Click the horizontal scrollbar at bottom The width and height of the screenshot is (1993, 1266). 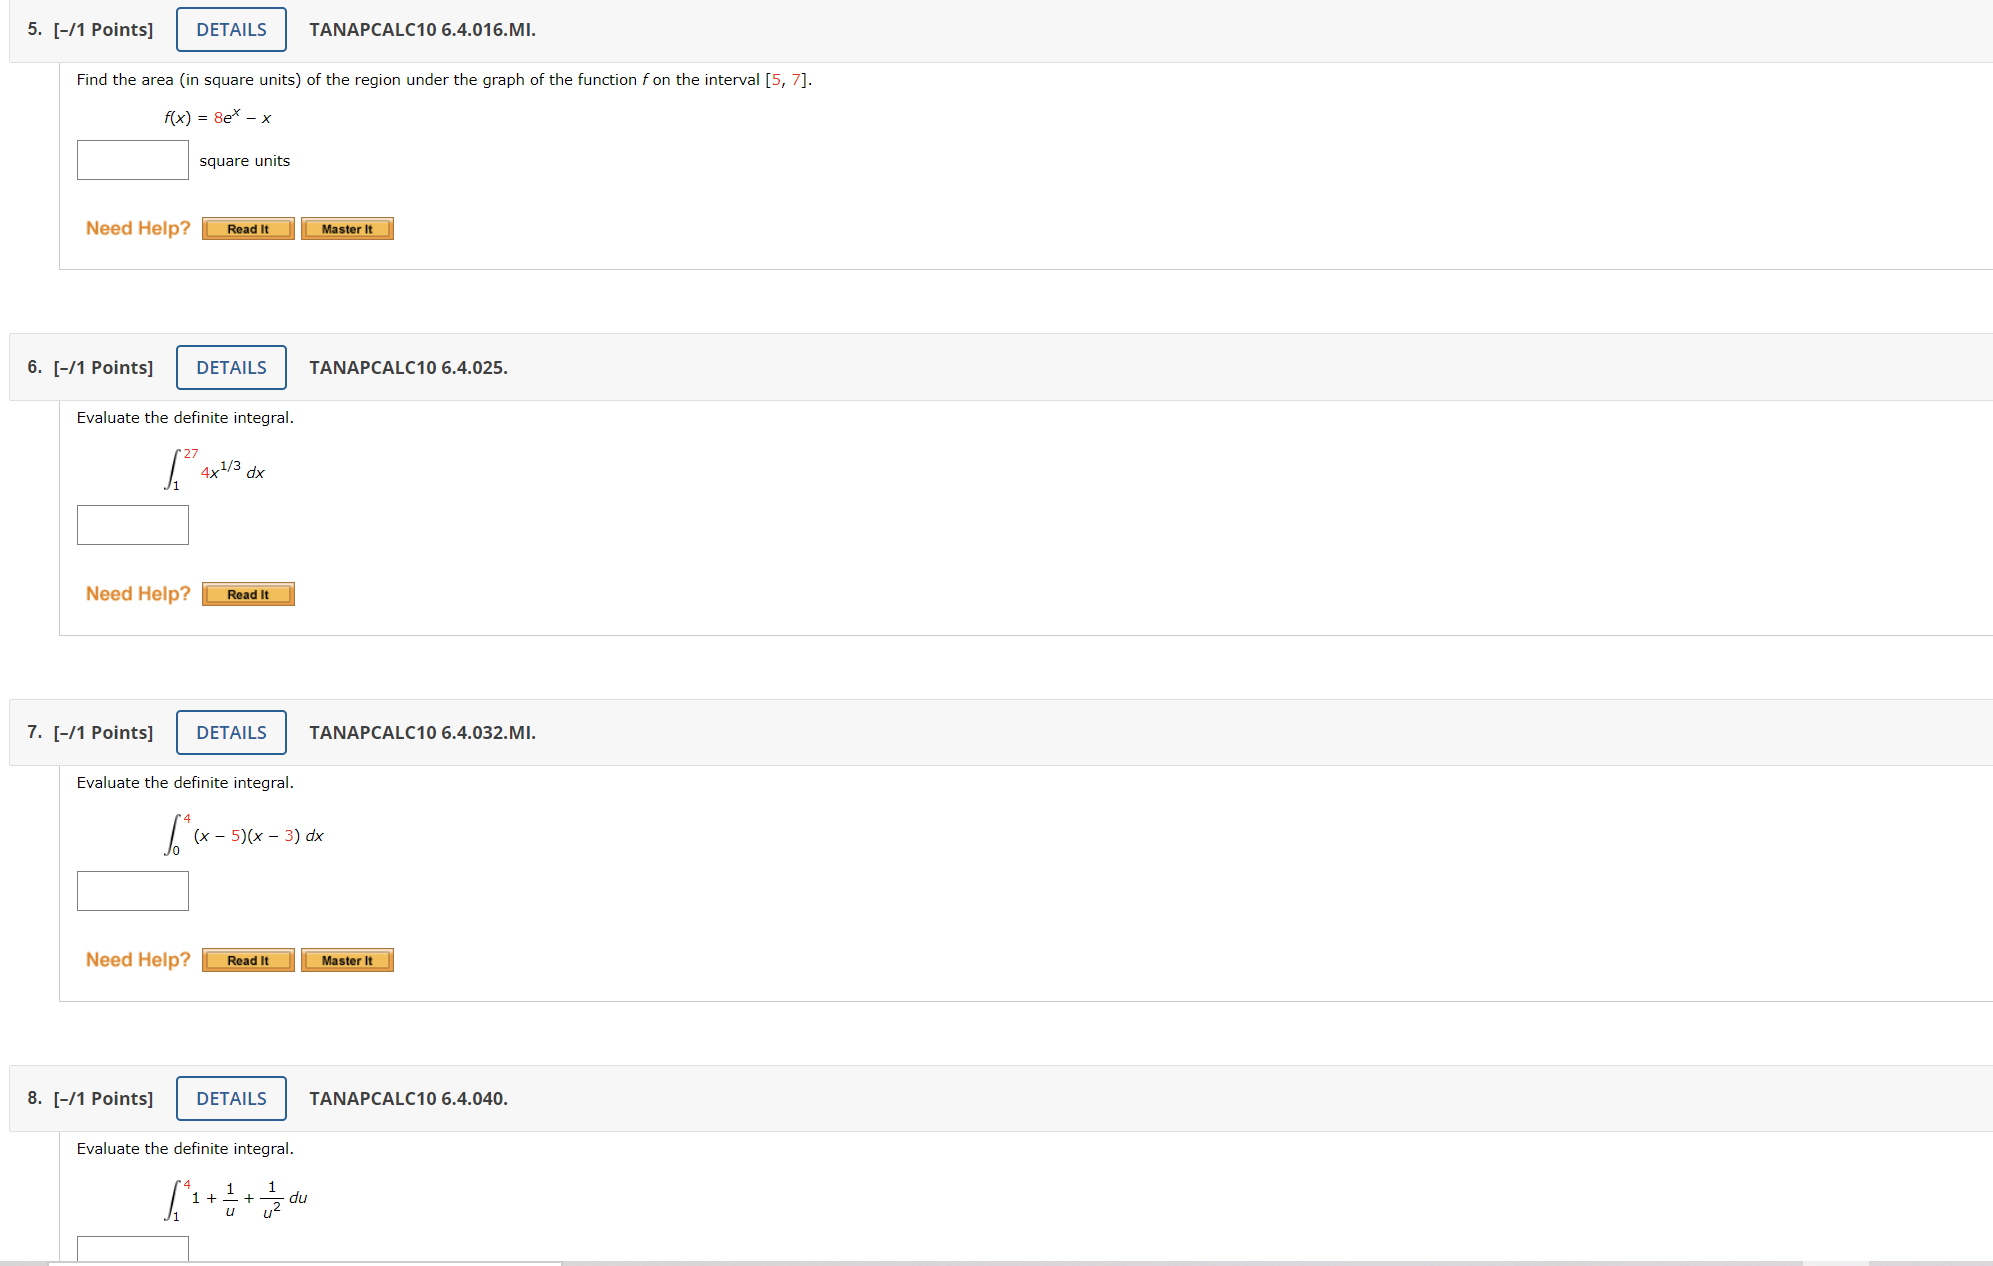[305, 1263]
